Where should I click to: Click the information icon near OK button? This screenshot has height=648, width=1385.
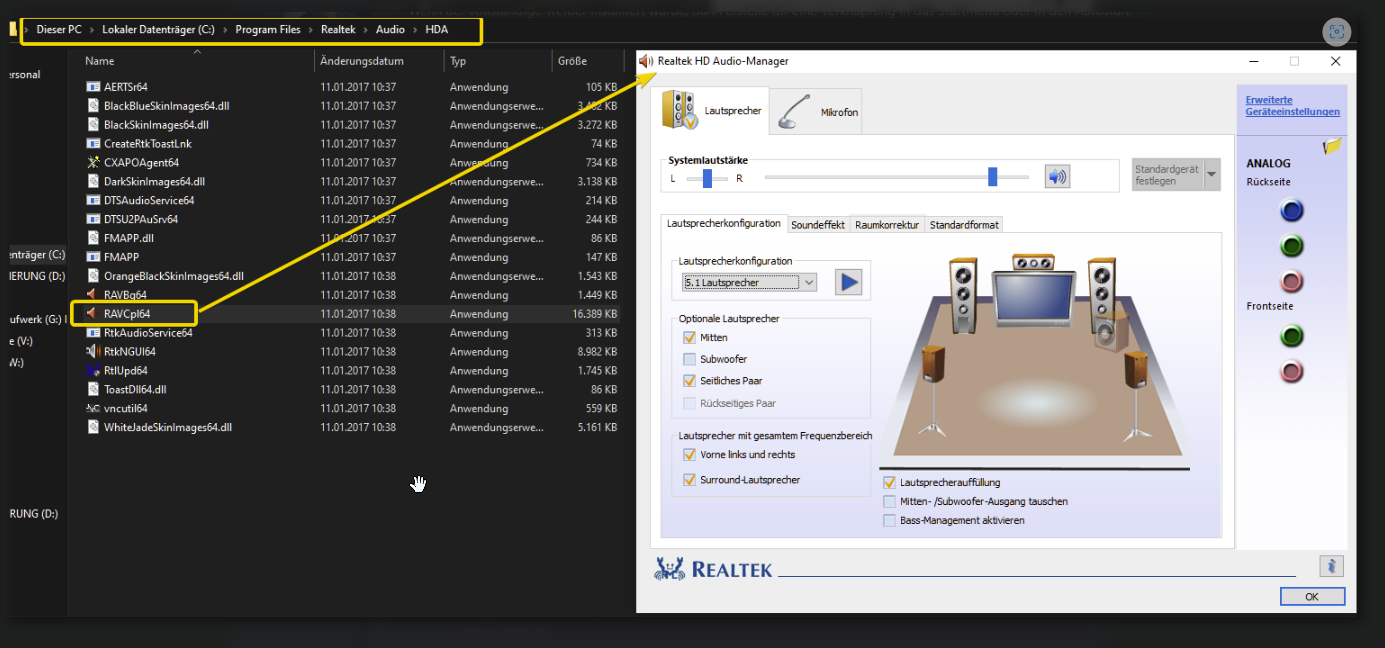point(1331,566)
